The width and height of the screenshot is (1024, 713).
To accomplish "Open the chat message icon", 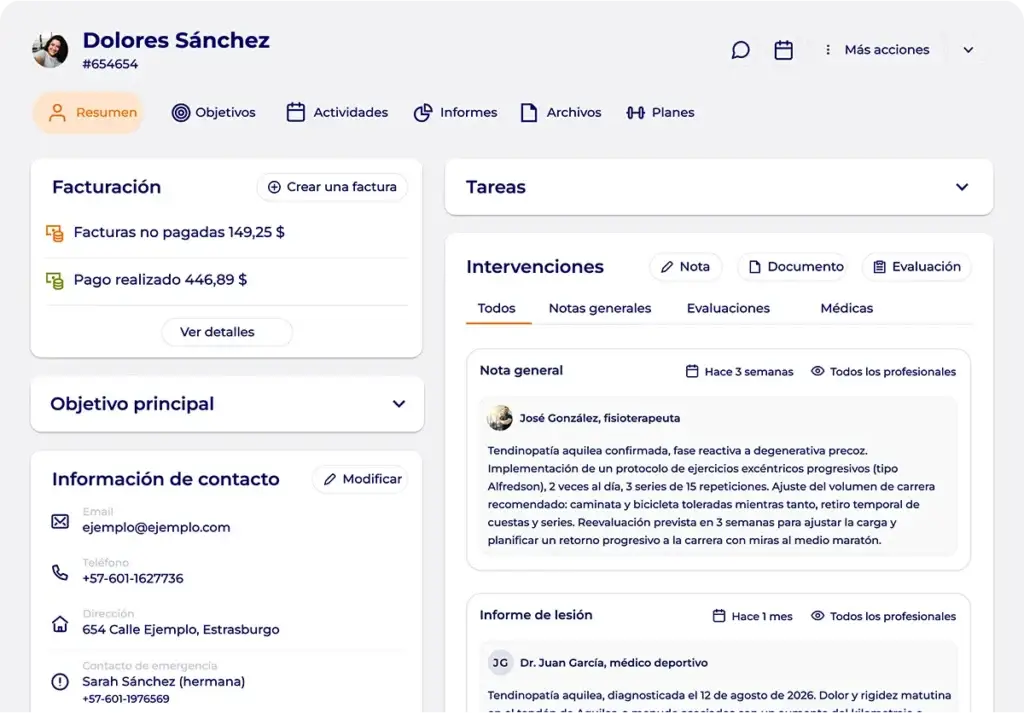I will 741,50.
